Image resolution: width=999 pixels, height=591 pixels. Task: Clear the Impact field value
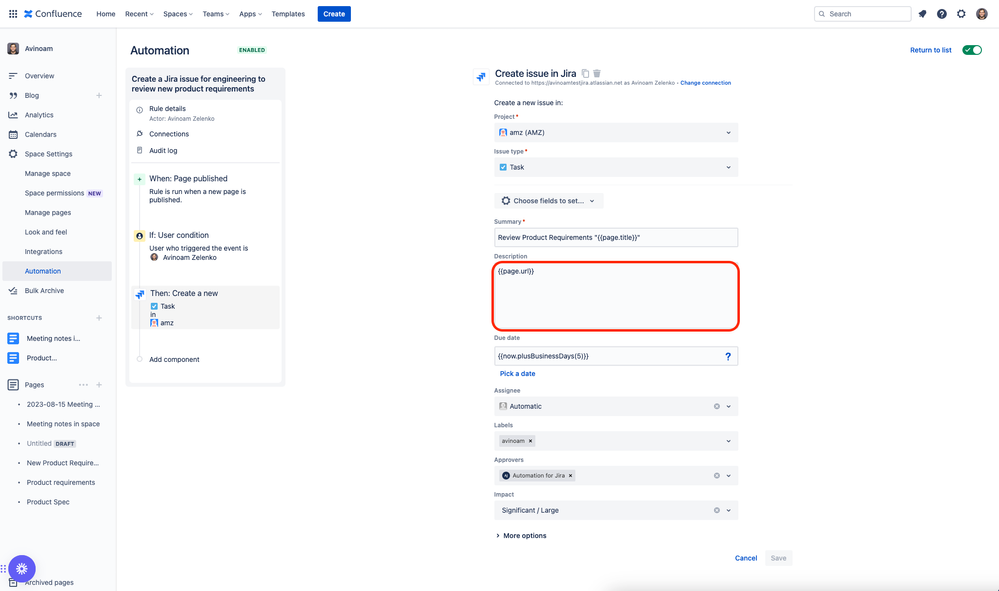pyautogui.click(x=717, y=510)
